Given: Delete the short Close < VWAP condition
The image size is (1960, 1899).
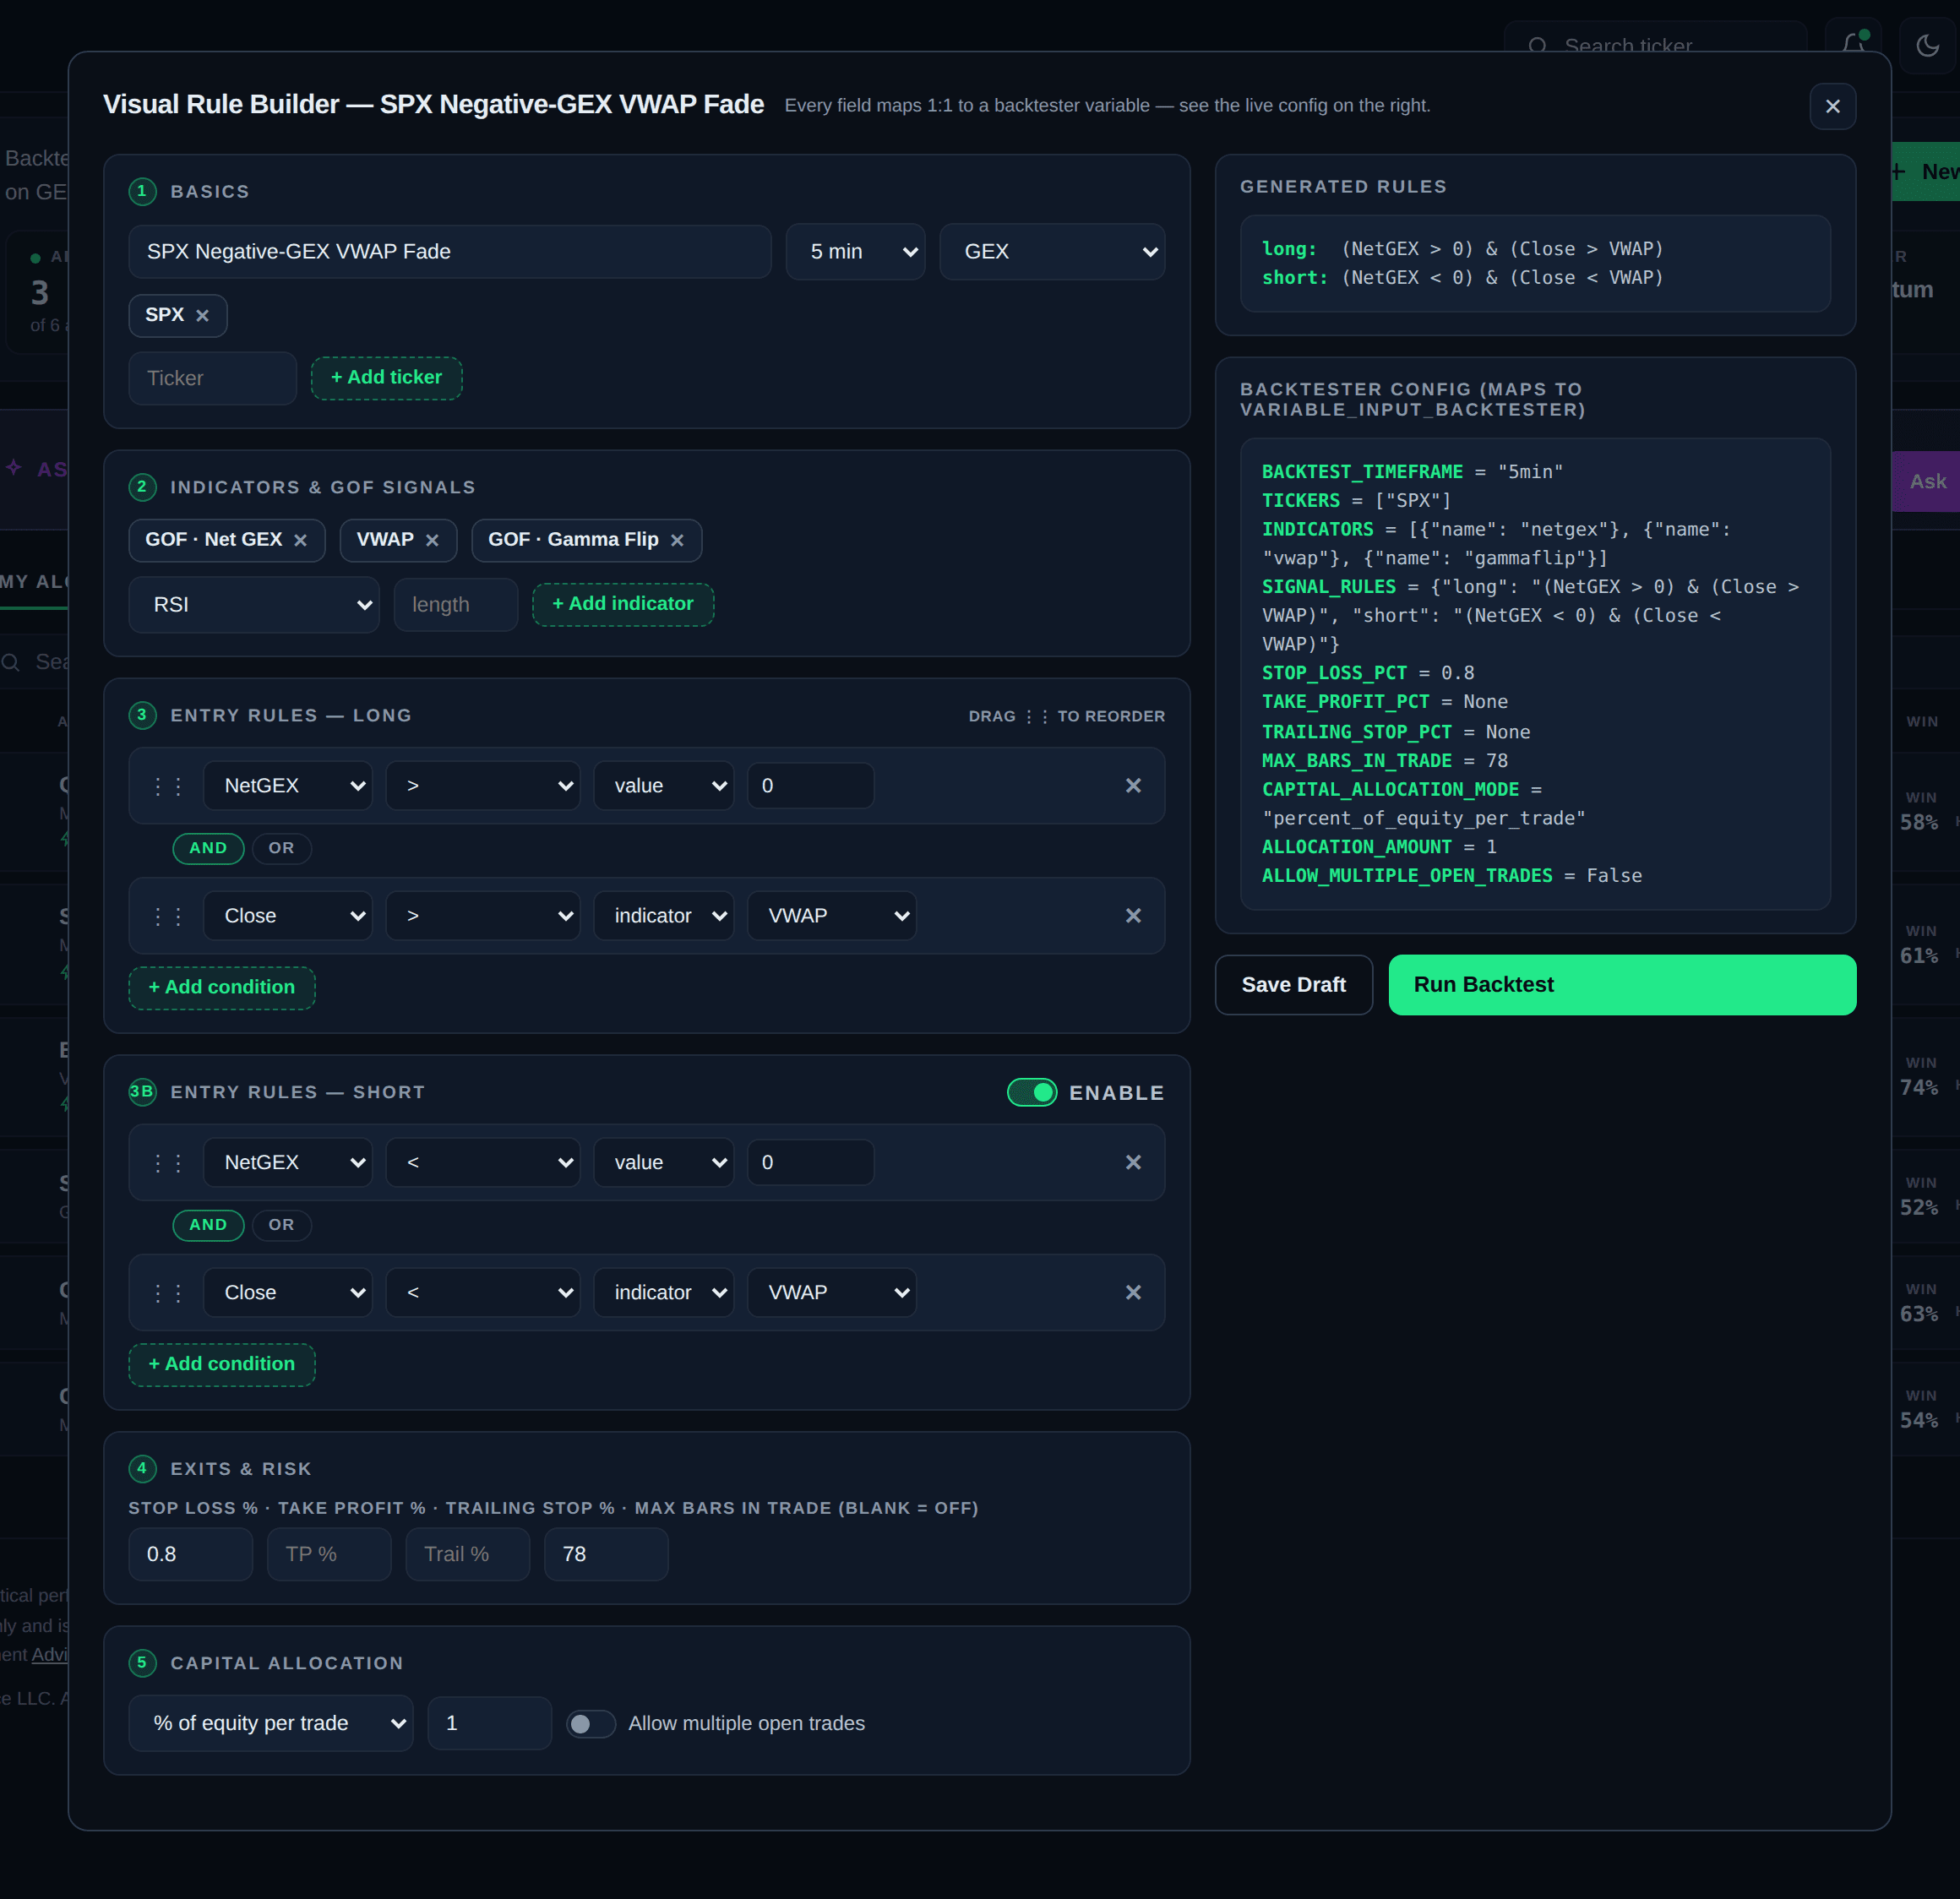Looking at the screenshot, I should coord(1133,1293).
